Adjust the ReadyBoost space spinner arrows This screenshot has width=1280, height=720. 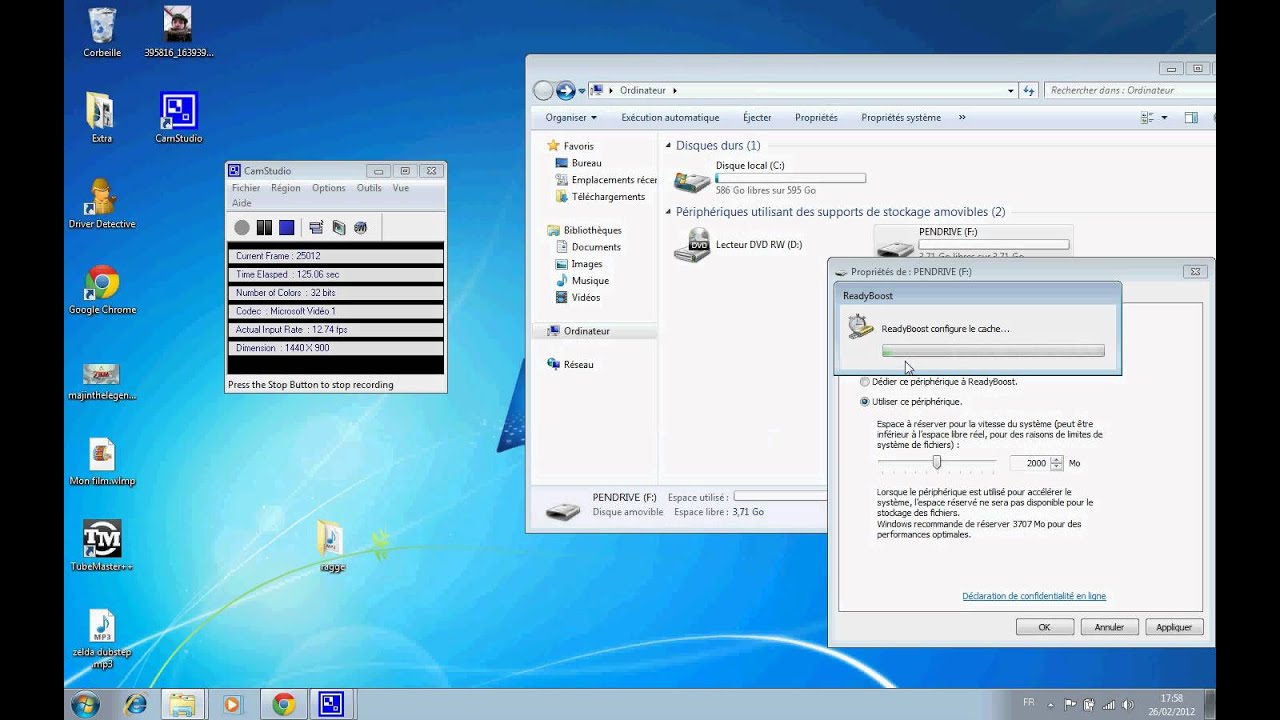(1057, 463)
